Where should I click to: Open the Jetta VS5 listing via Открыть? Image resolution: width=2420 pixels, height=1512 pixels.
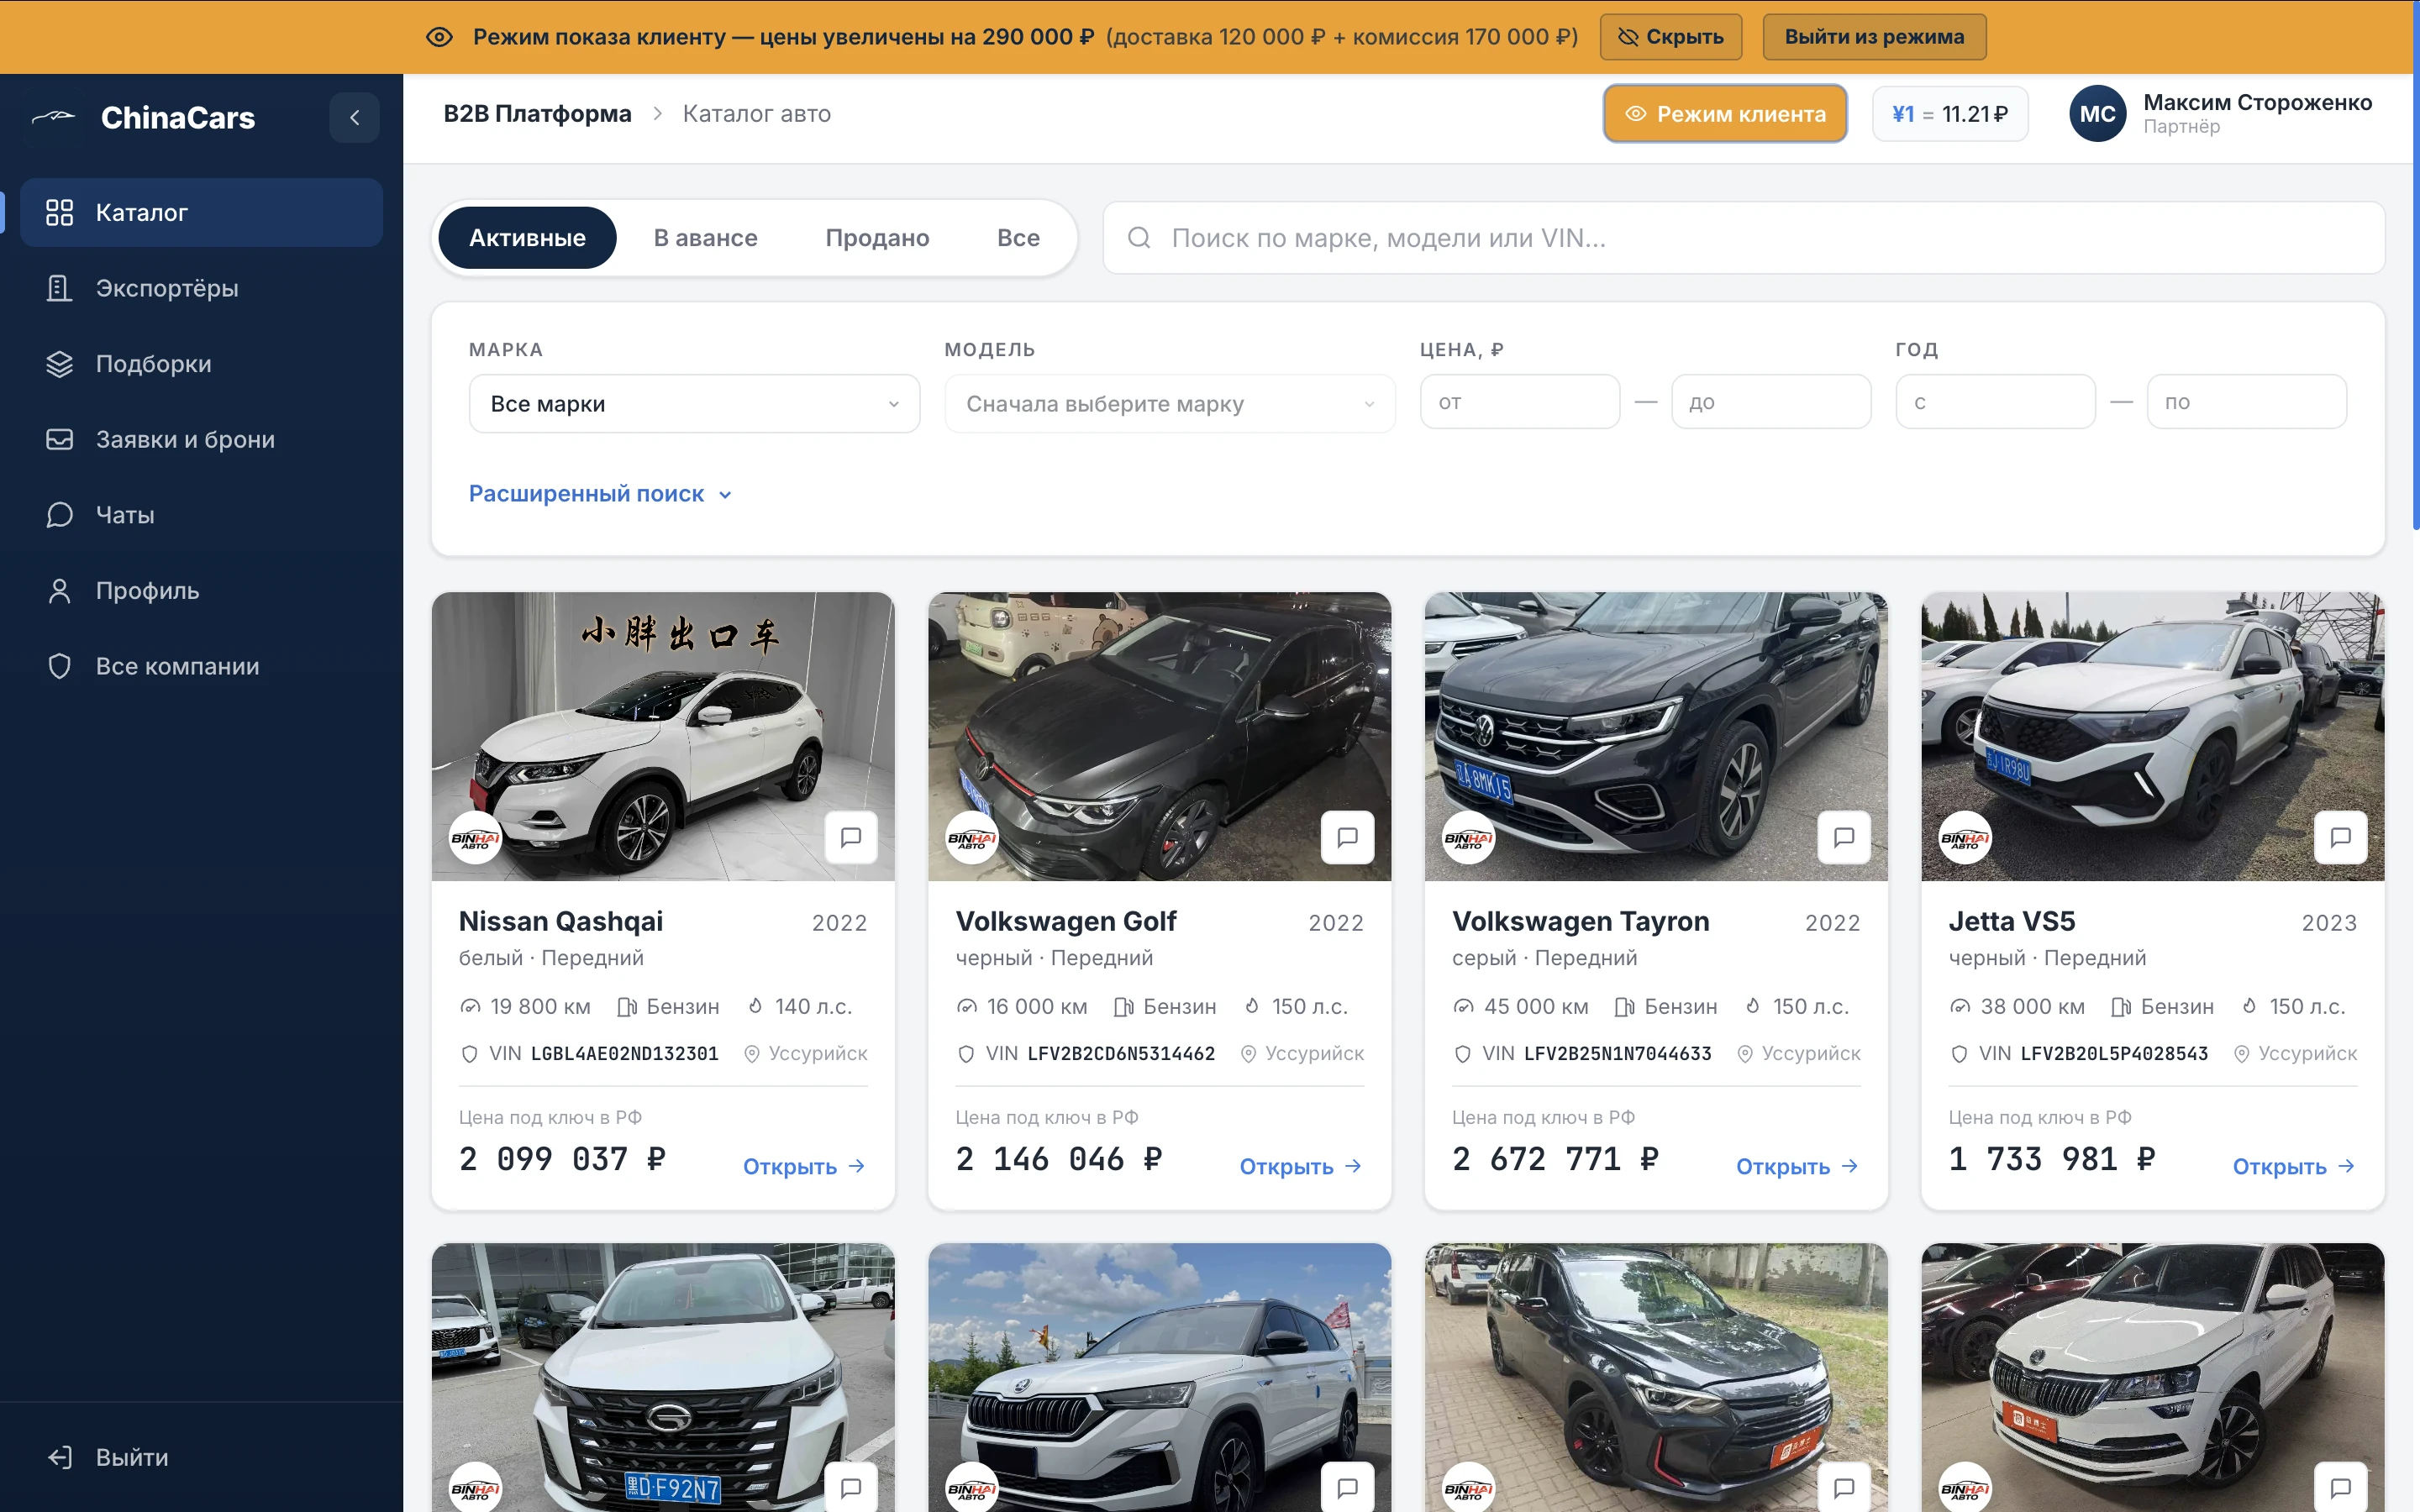coord(2294,1167)
